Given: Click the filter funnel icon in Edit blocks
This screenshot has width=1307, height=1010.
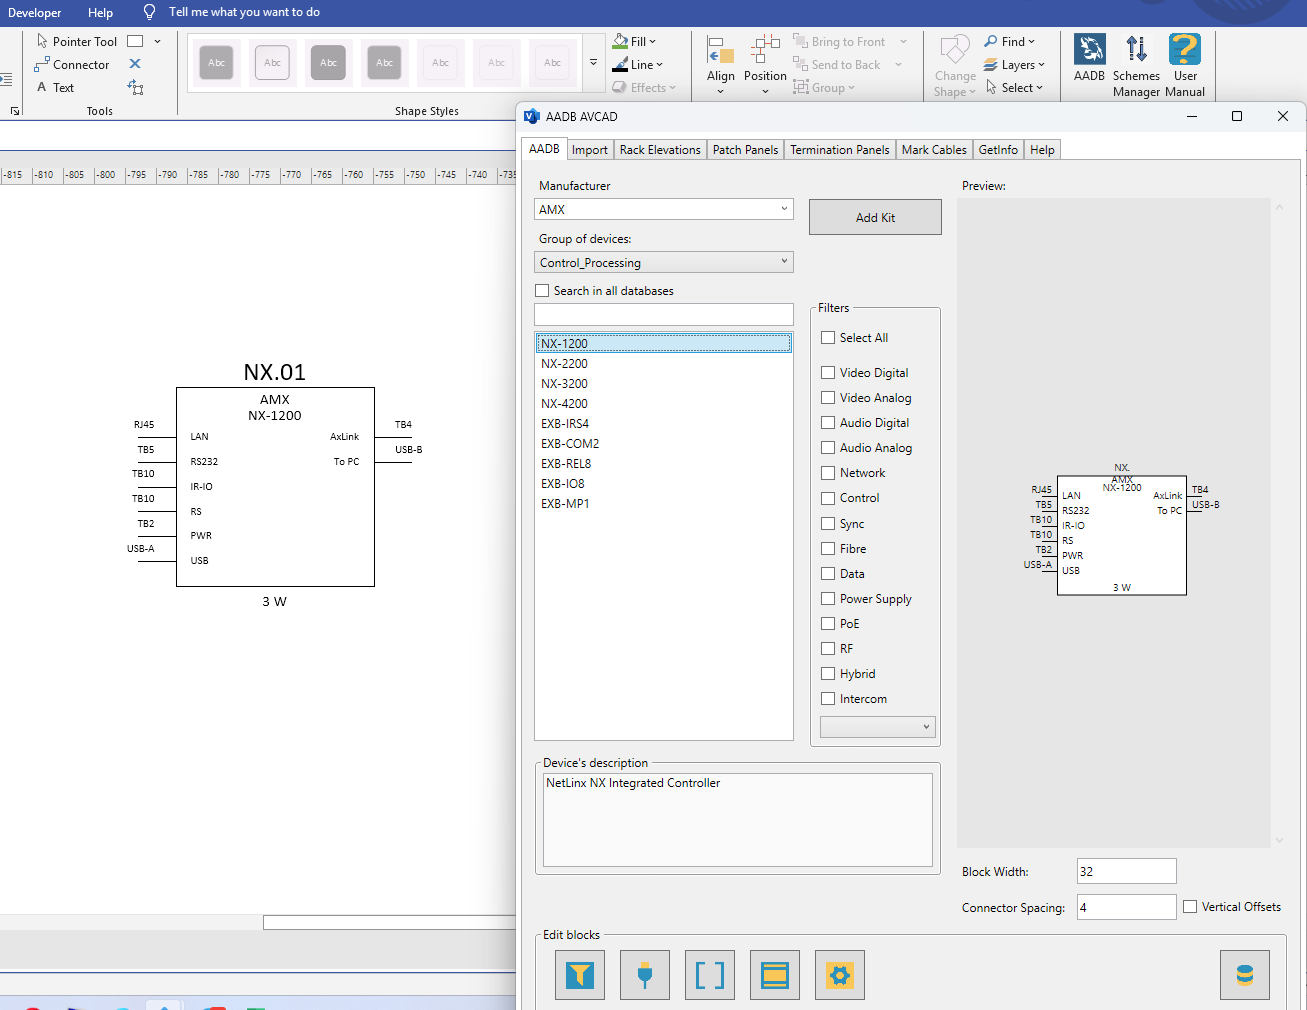Looking at the screenshot, I should tap(580, 975).
